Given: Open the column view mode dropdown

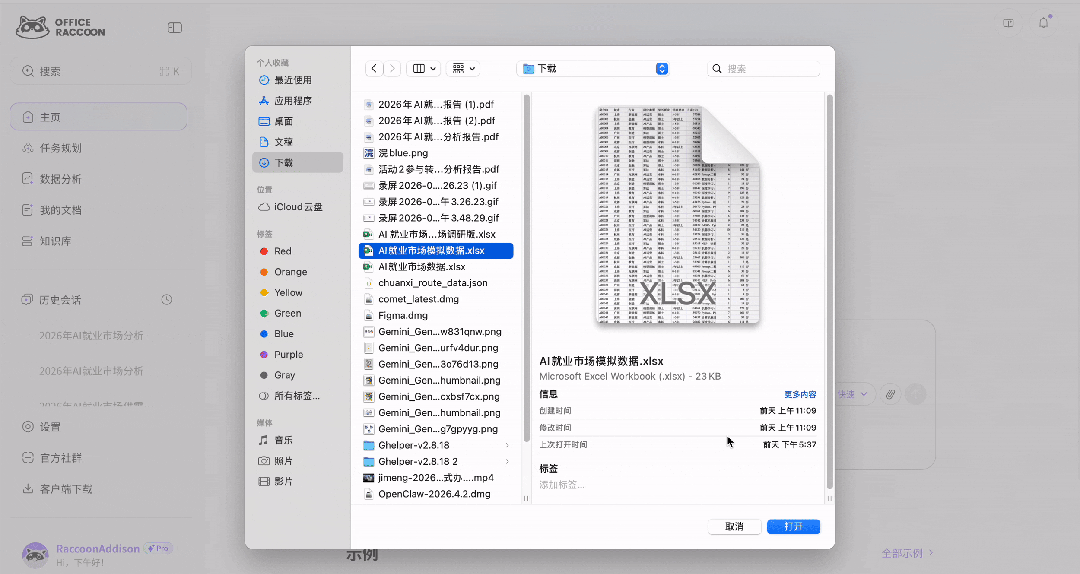Looking at the screenshot, I should [x=424, y=68].
